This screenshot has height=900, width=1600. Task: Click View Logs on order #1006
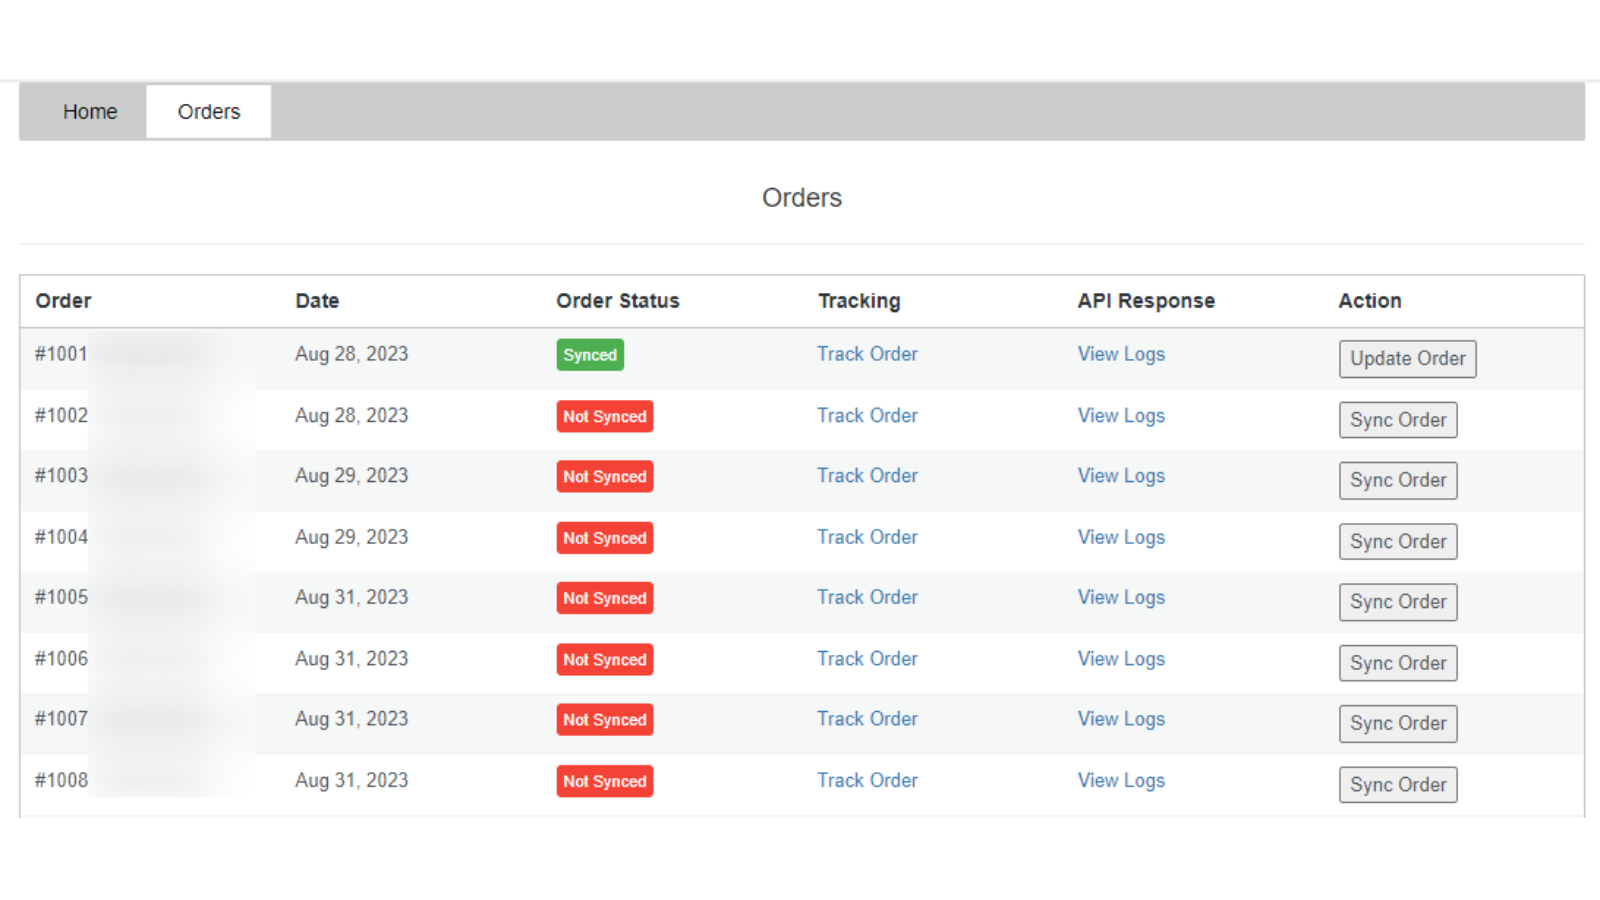pos(1120,658)
